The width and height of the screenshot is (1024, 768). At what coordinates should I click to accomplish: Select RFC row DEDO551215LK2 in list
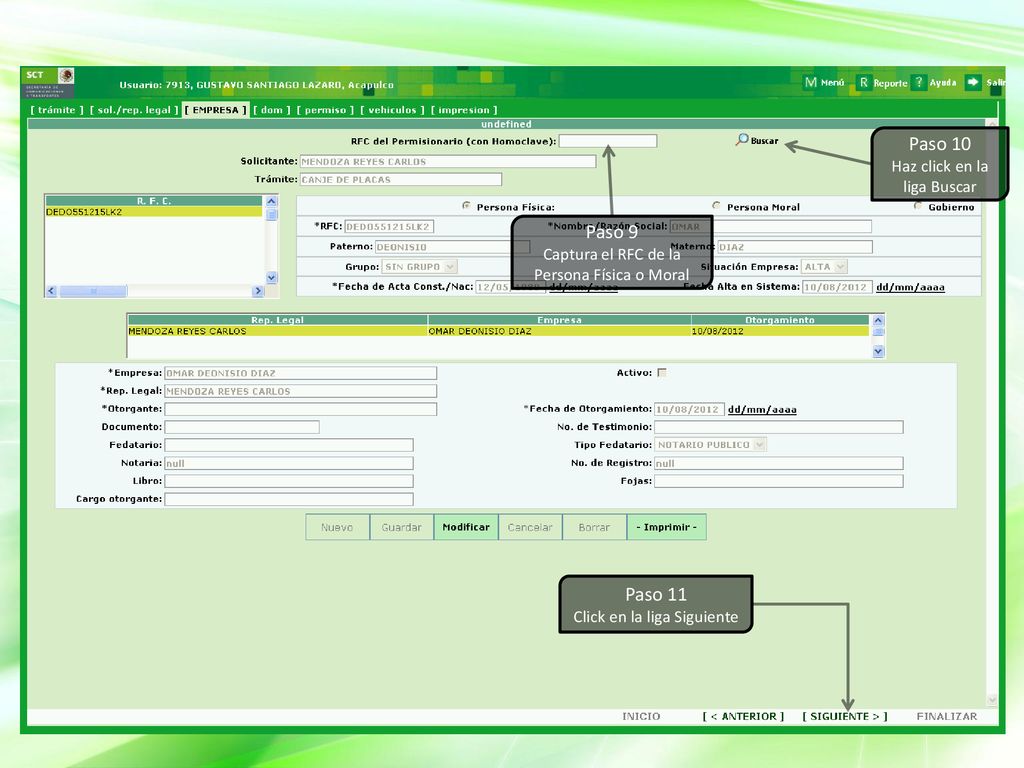153,212
